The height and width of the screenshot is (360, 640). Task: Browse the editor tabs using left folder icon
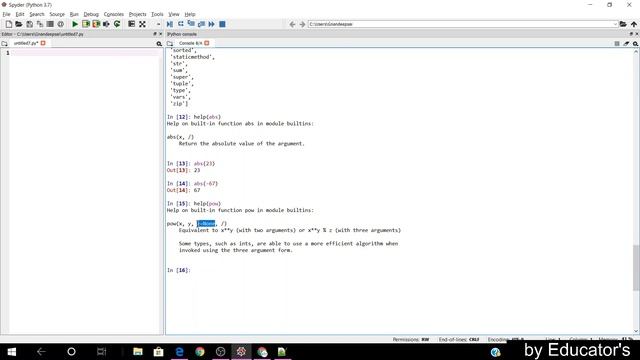4,43
